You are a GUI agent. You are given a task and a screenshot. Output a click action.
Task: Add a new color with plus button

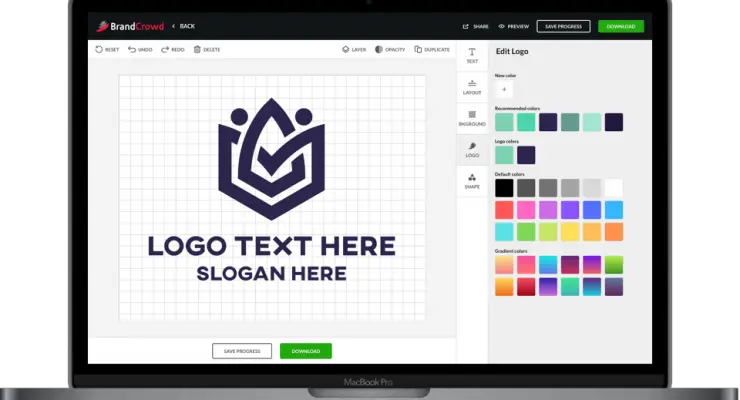pos(504,90)
